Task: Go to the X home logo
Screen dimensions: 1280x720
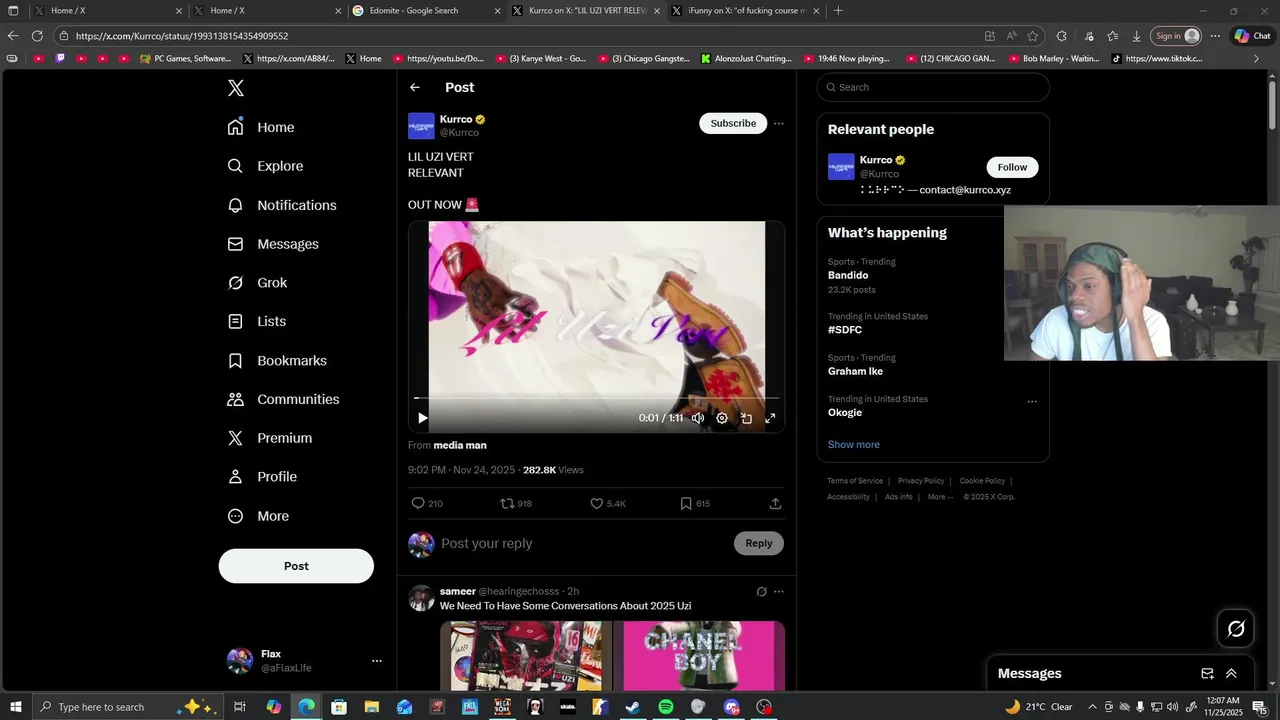Action: (x=236, y=88)
